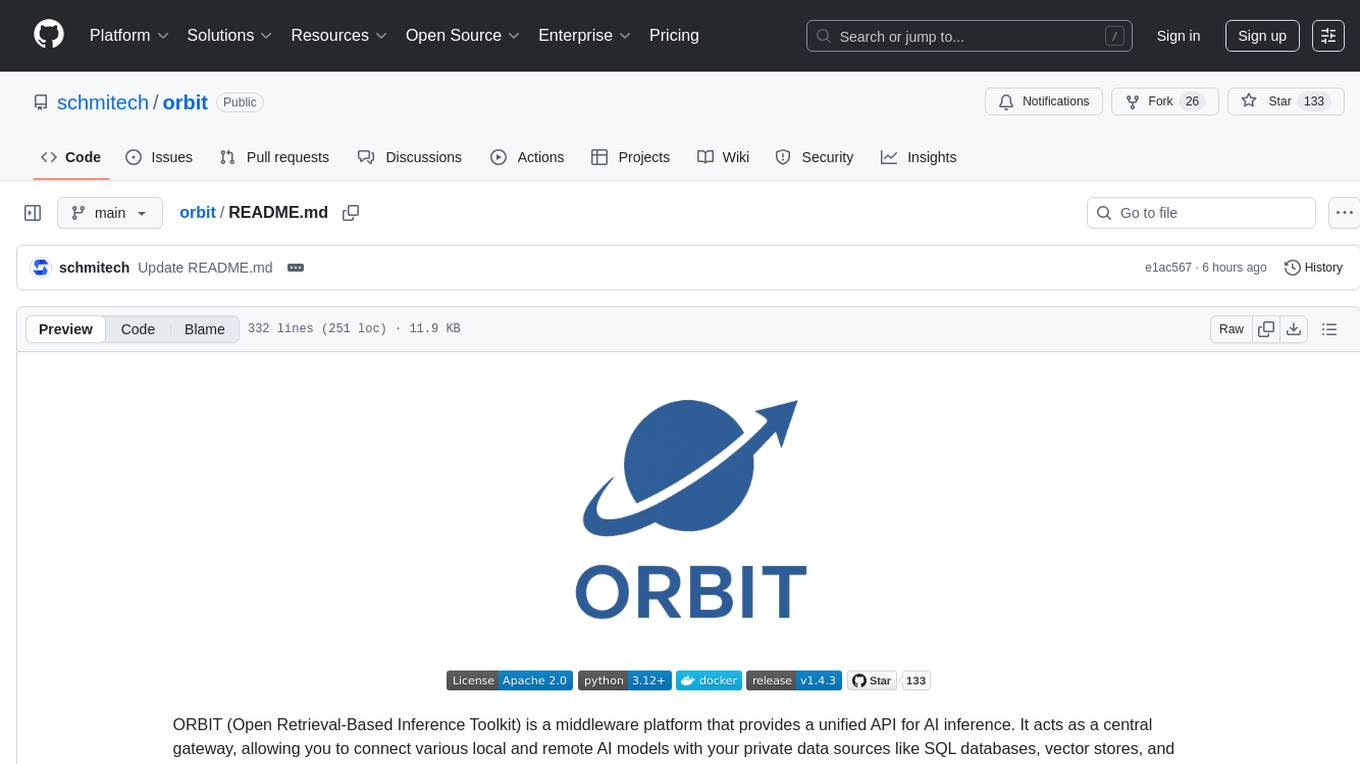Expand the Enterprise menu
Screen dimensions: 1360x764
pyautogui.click(x=585, y=35)
